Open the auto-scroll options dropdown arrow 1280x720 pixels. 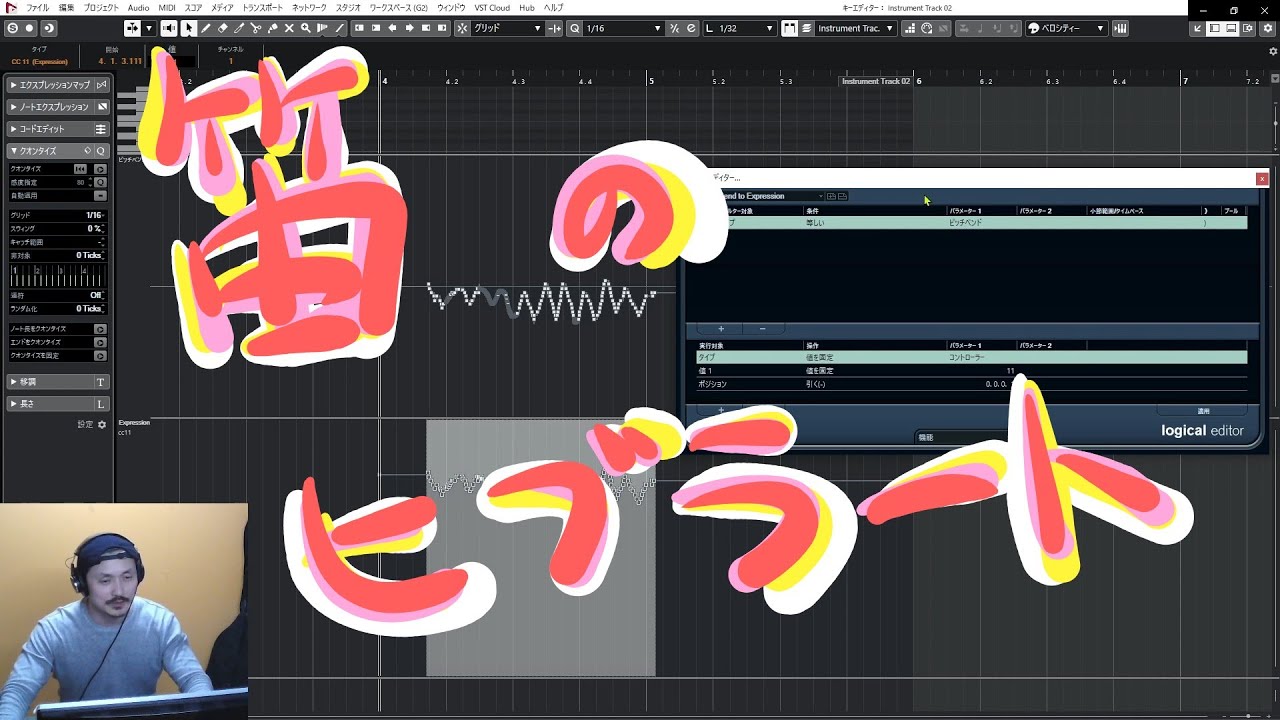point(149,28)
